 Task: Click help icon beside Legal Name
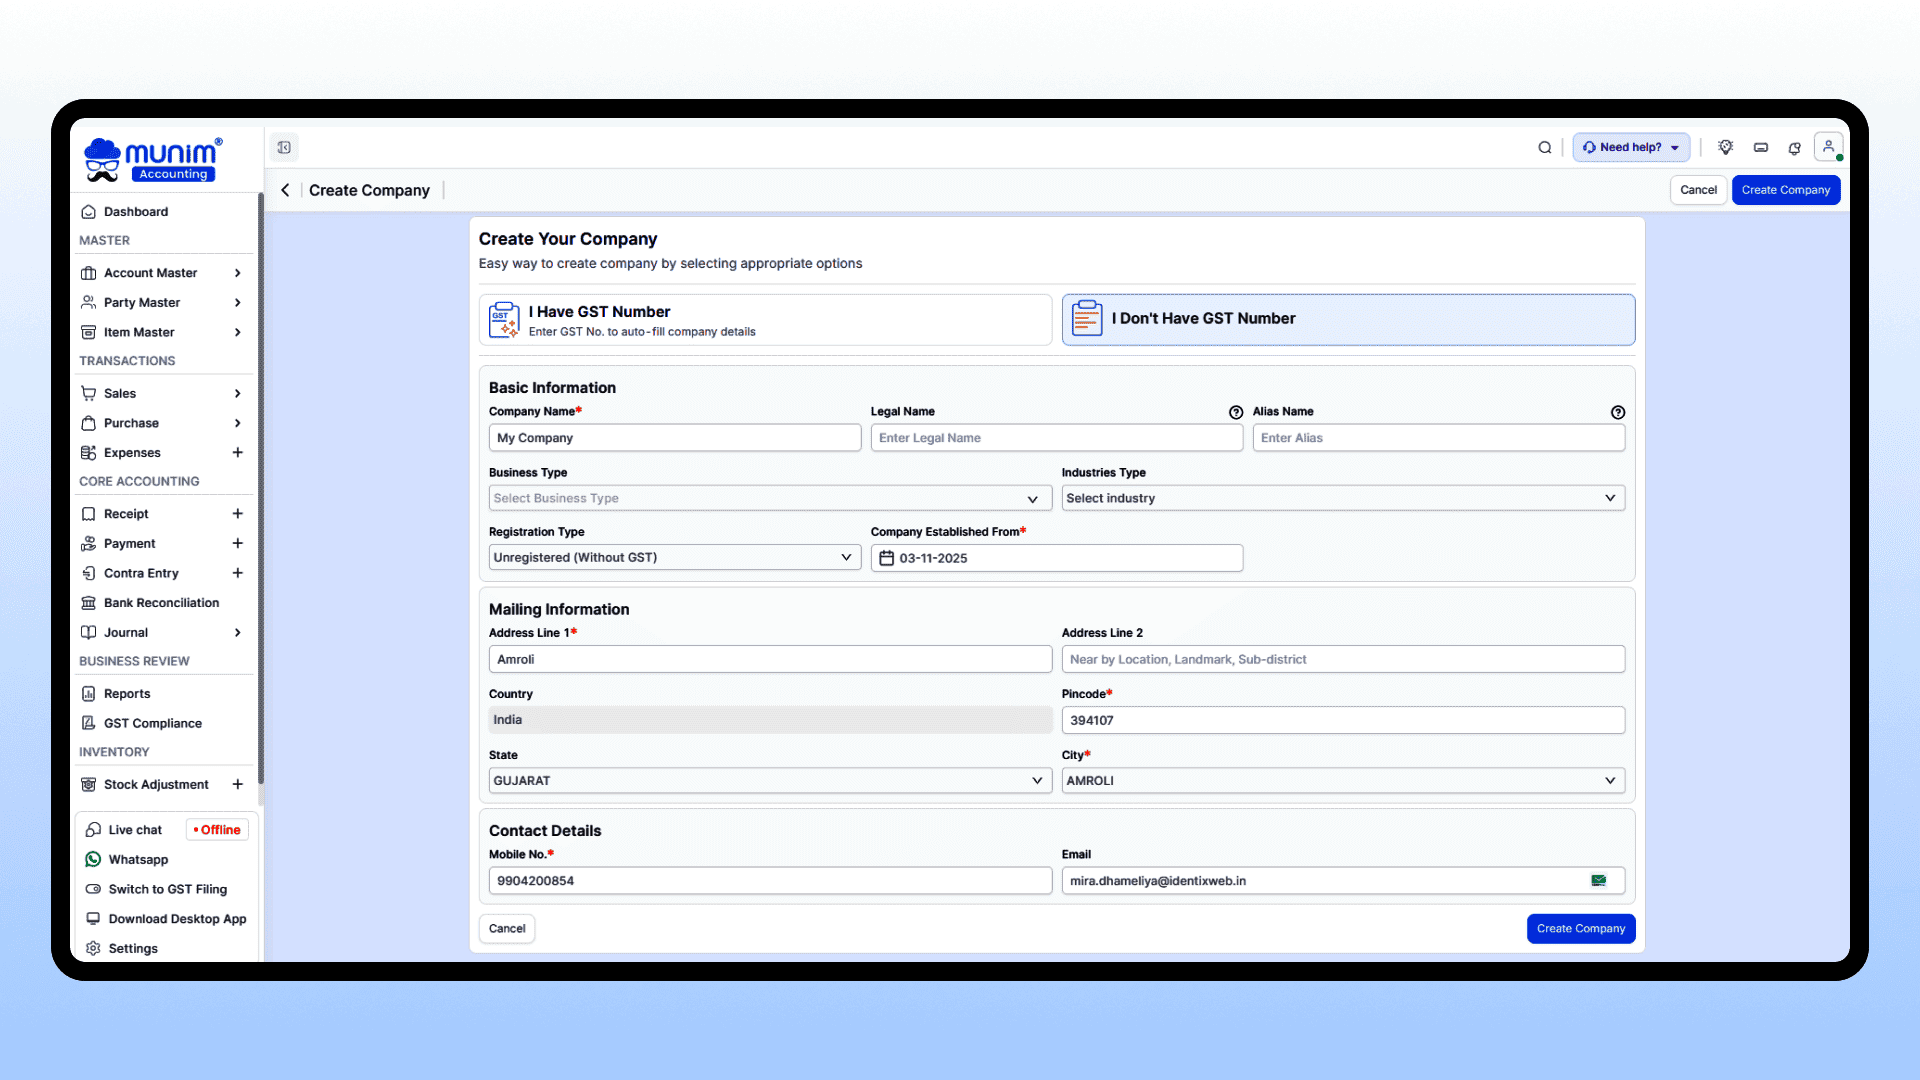(1236, 412)
